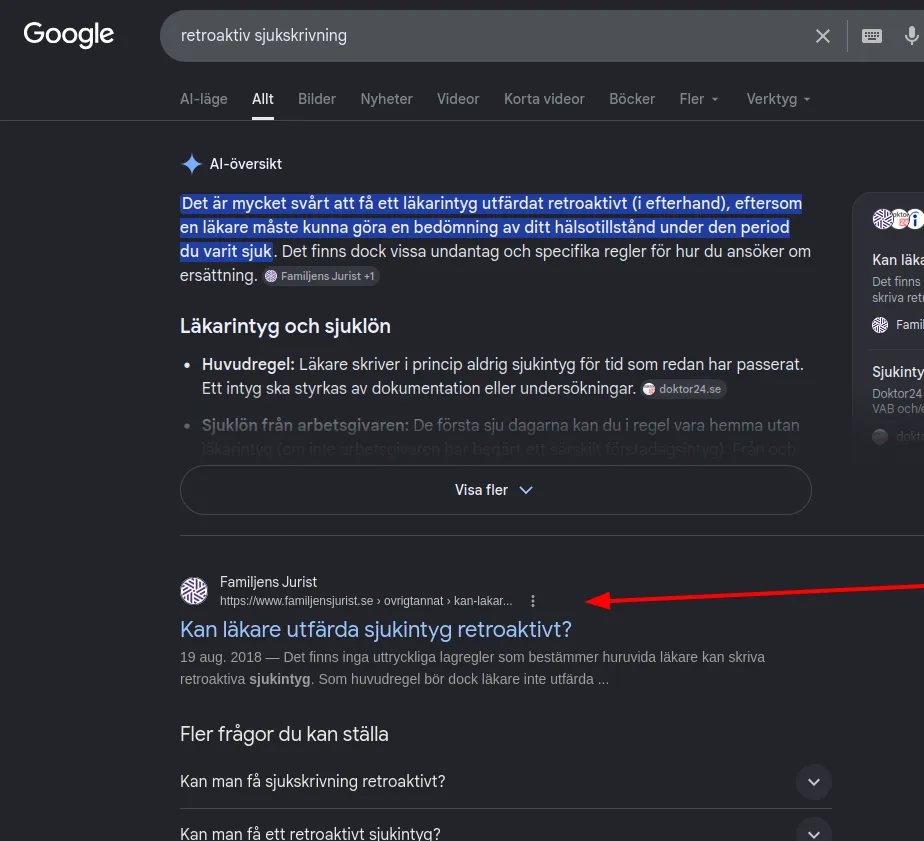Click the AI-översikt sparkle icon
Image resolution: width=924 pixels, height=841 pixels.
coord(192,164)
